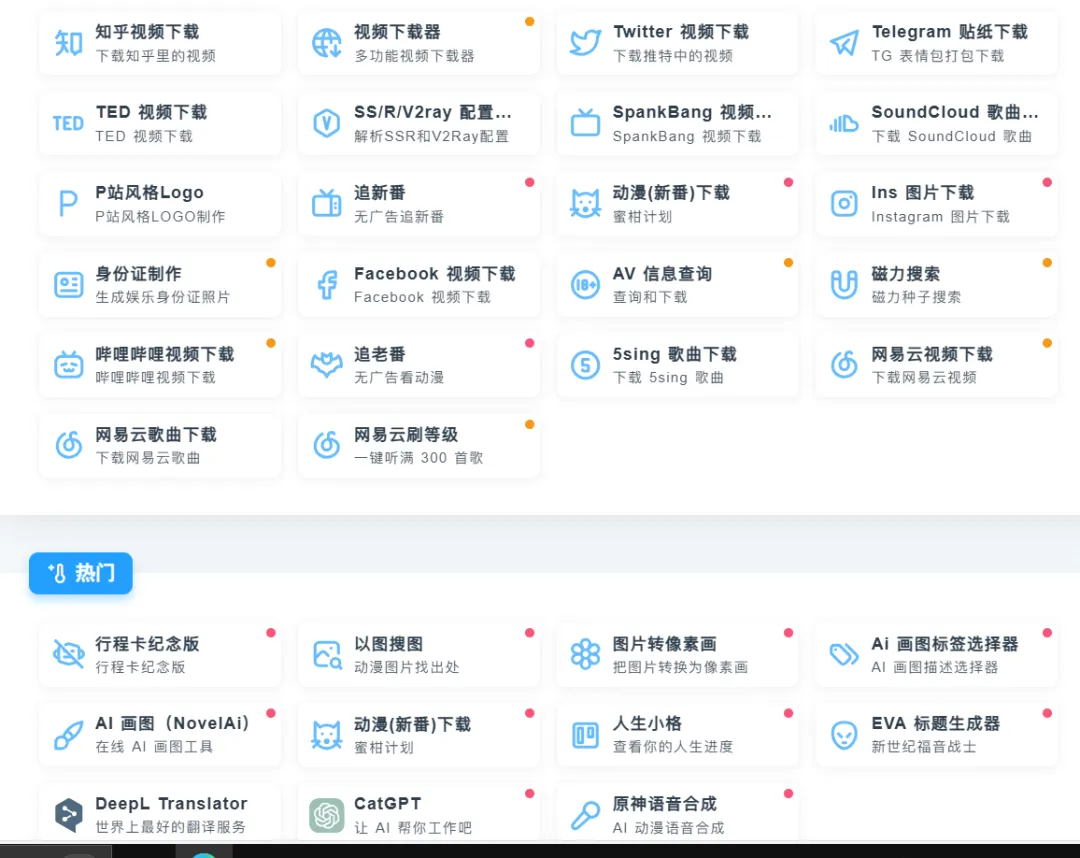The image size is (1080, 858).
Task: Click the '下载 SoundCloud 歌曲' description text
Action: point(951,136)
